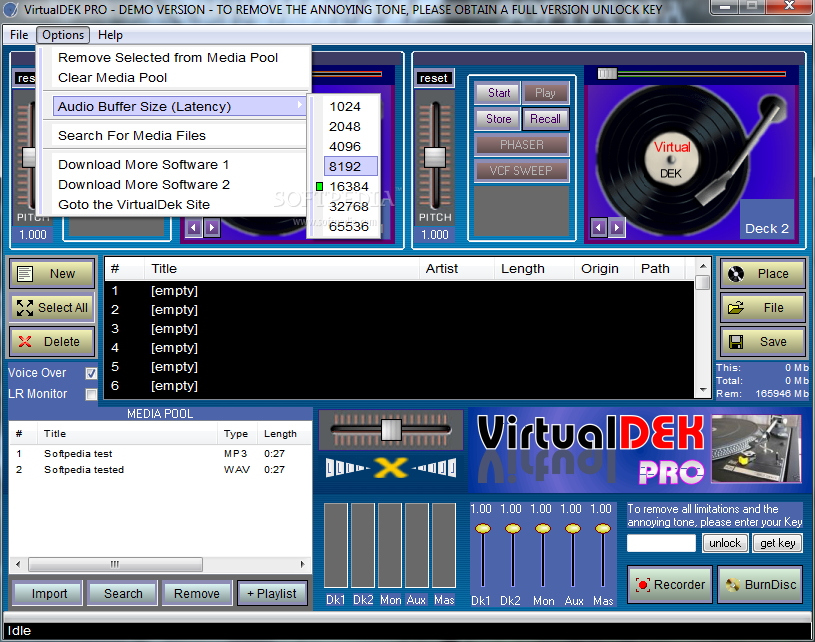The width and height of the screenshot is (815, 642).
Task: Click the + Playlist button
Action: click(x=272, y=594)
